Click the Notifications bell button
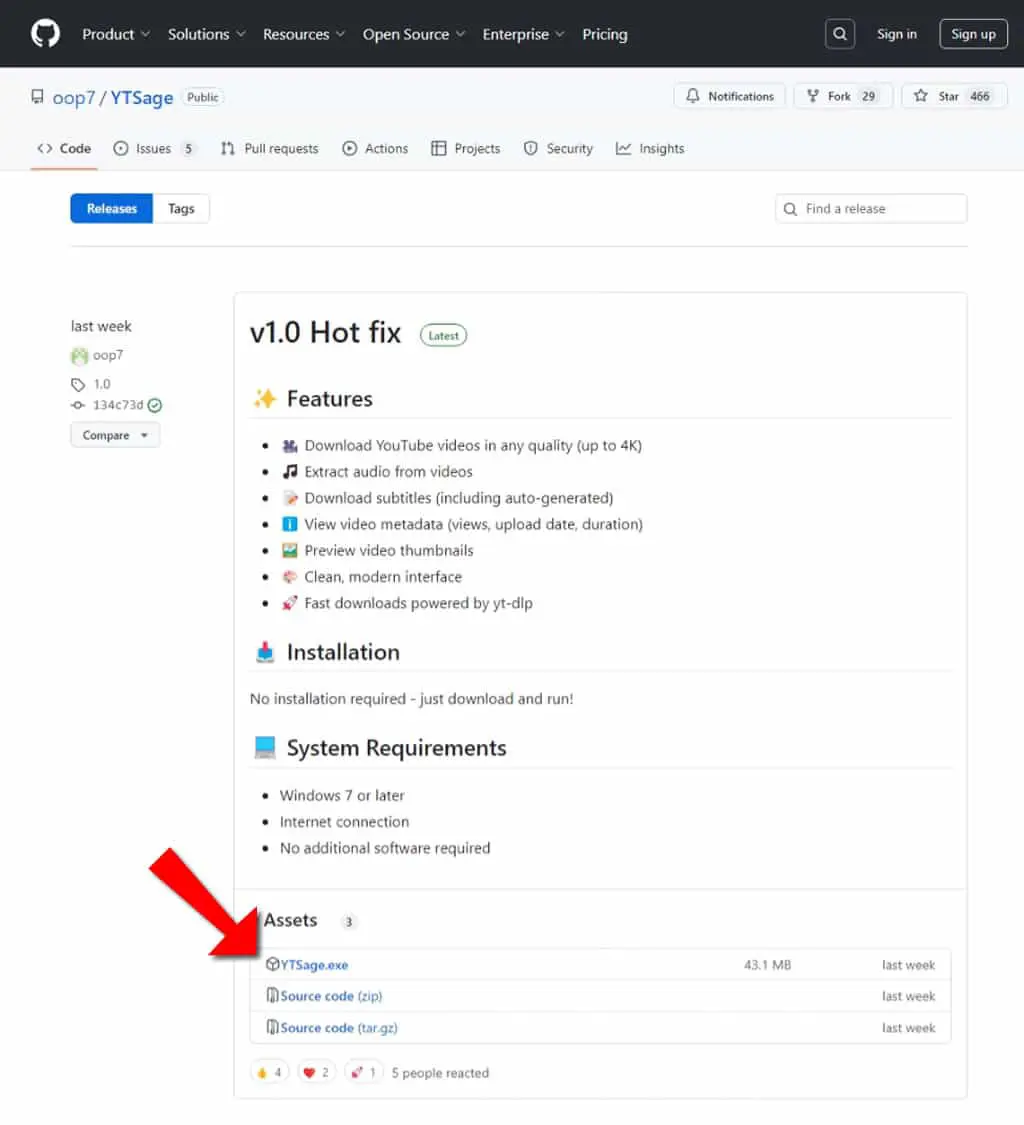1024x1125 pixels. (730, 96)
